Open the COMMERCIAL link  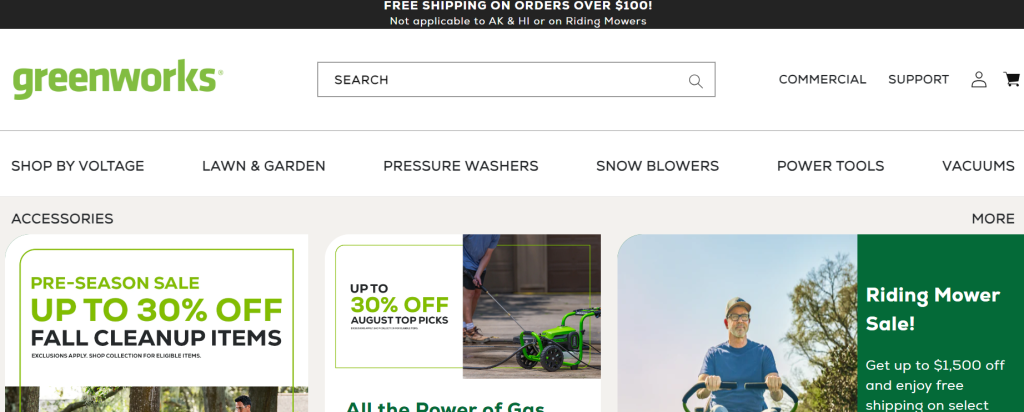point(822,80)
